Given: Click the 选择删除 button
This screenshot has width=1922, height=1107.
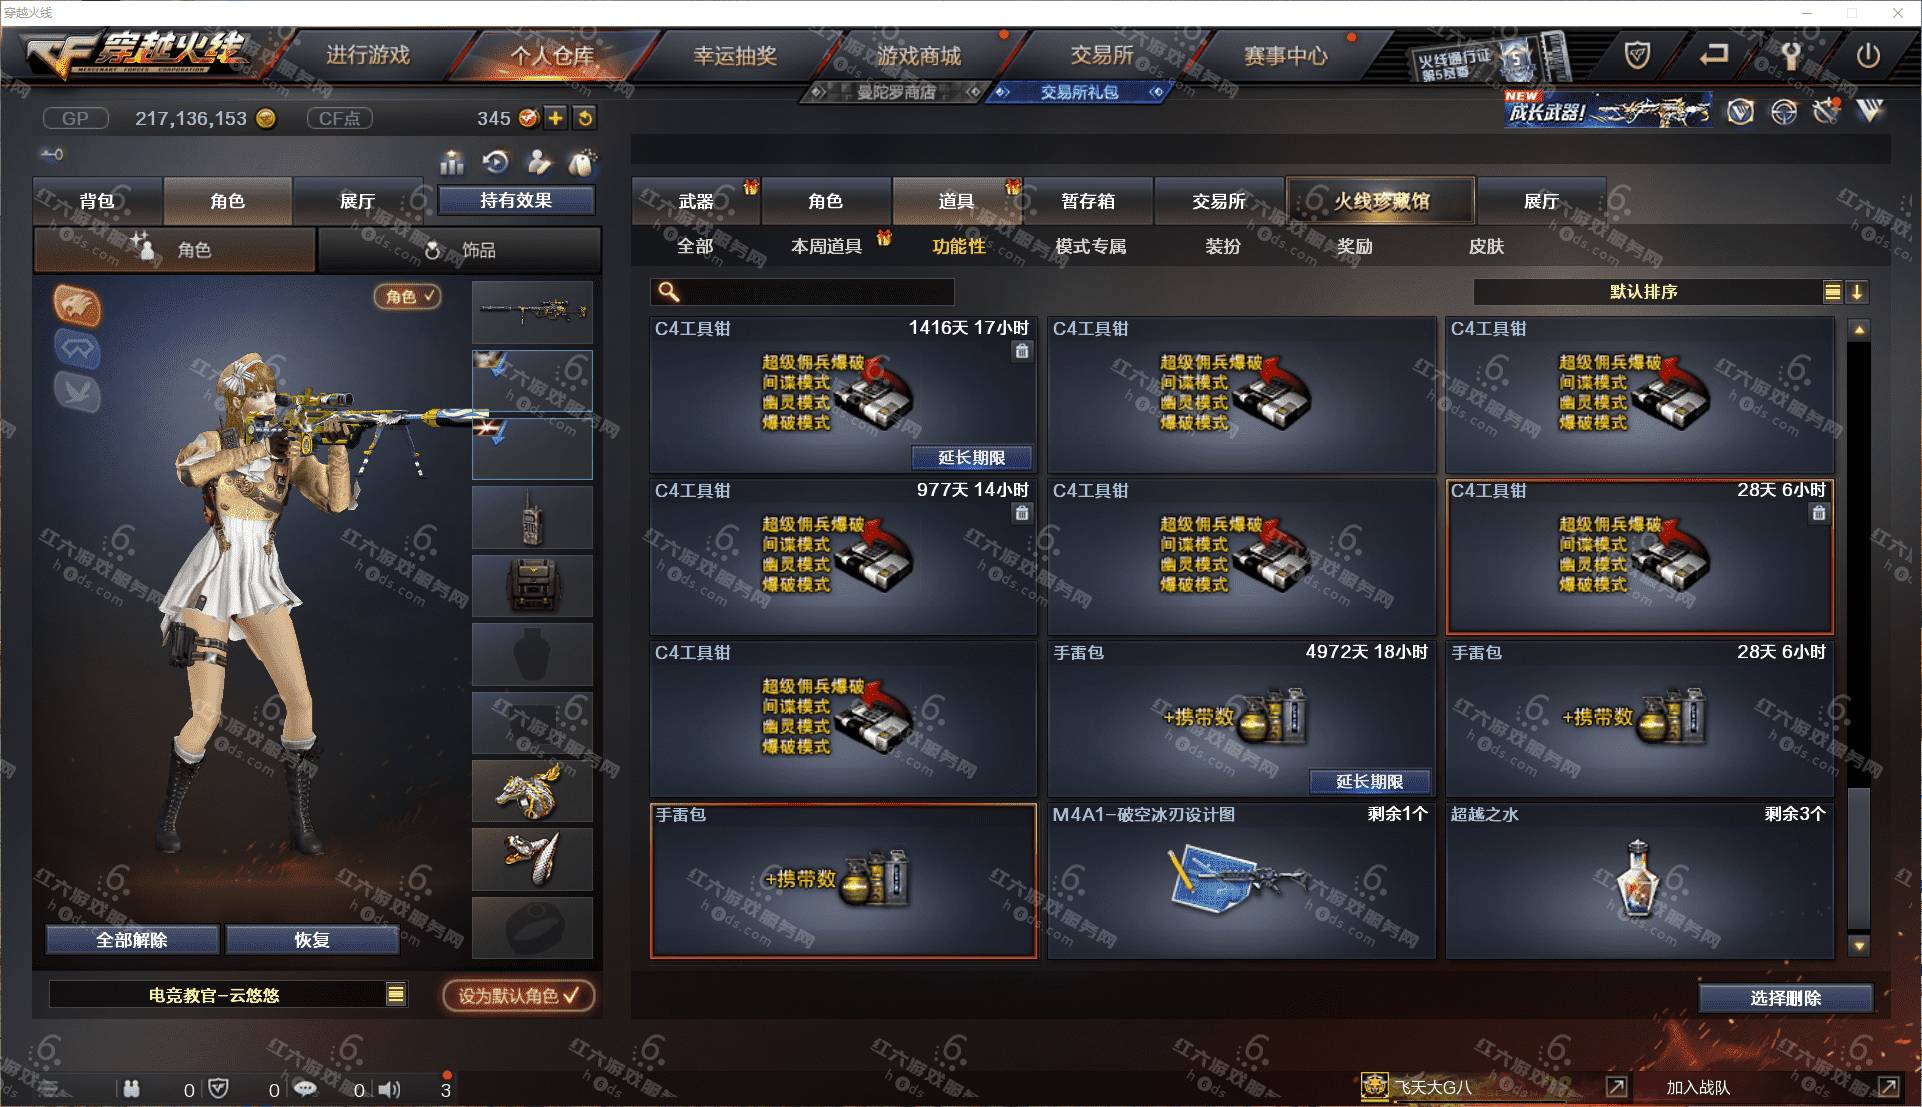Looking at the screenshot, I should [x=1785, y=998].
